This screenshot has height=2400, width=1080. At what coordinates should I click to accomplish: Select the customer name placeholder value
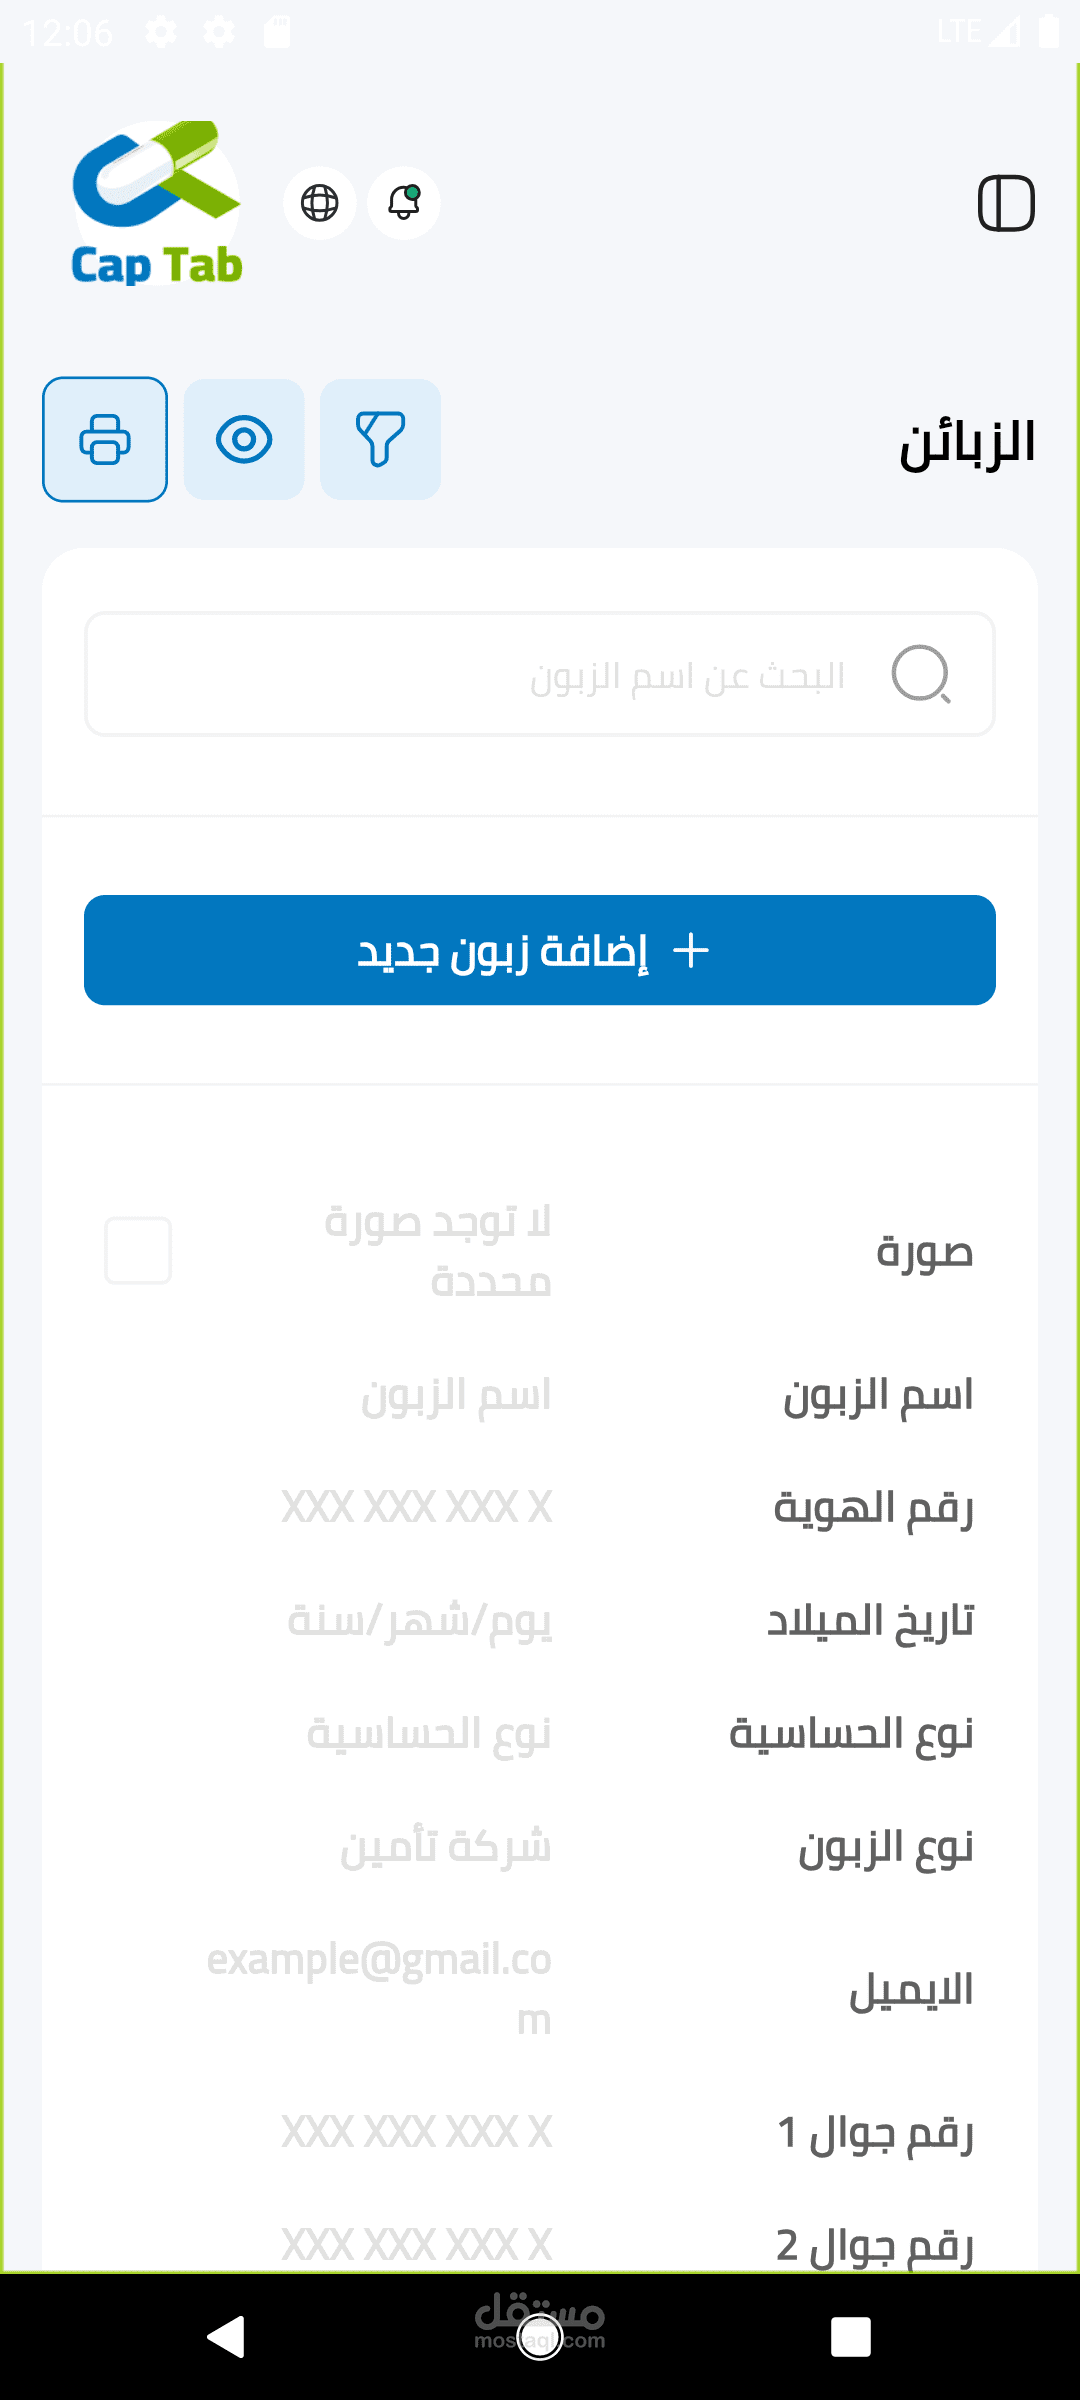[x=456, y=1395]
